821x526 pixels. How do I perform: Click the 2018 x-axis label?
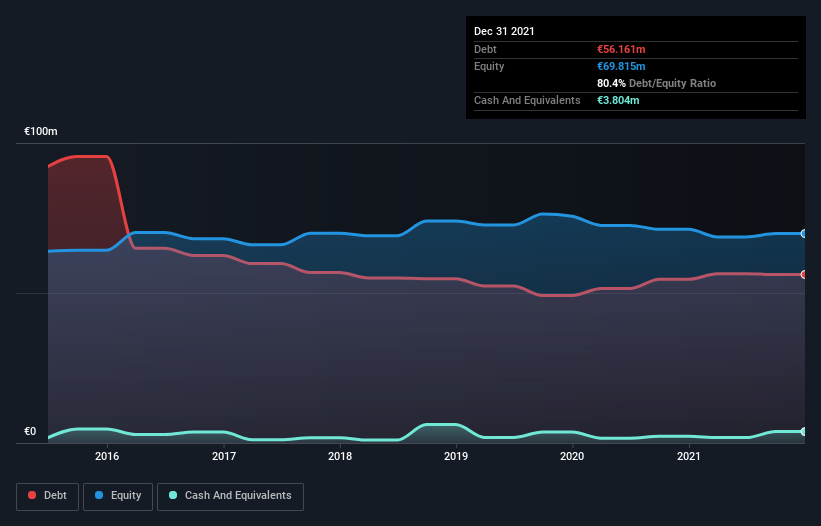coord(340,456)
